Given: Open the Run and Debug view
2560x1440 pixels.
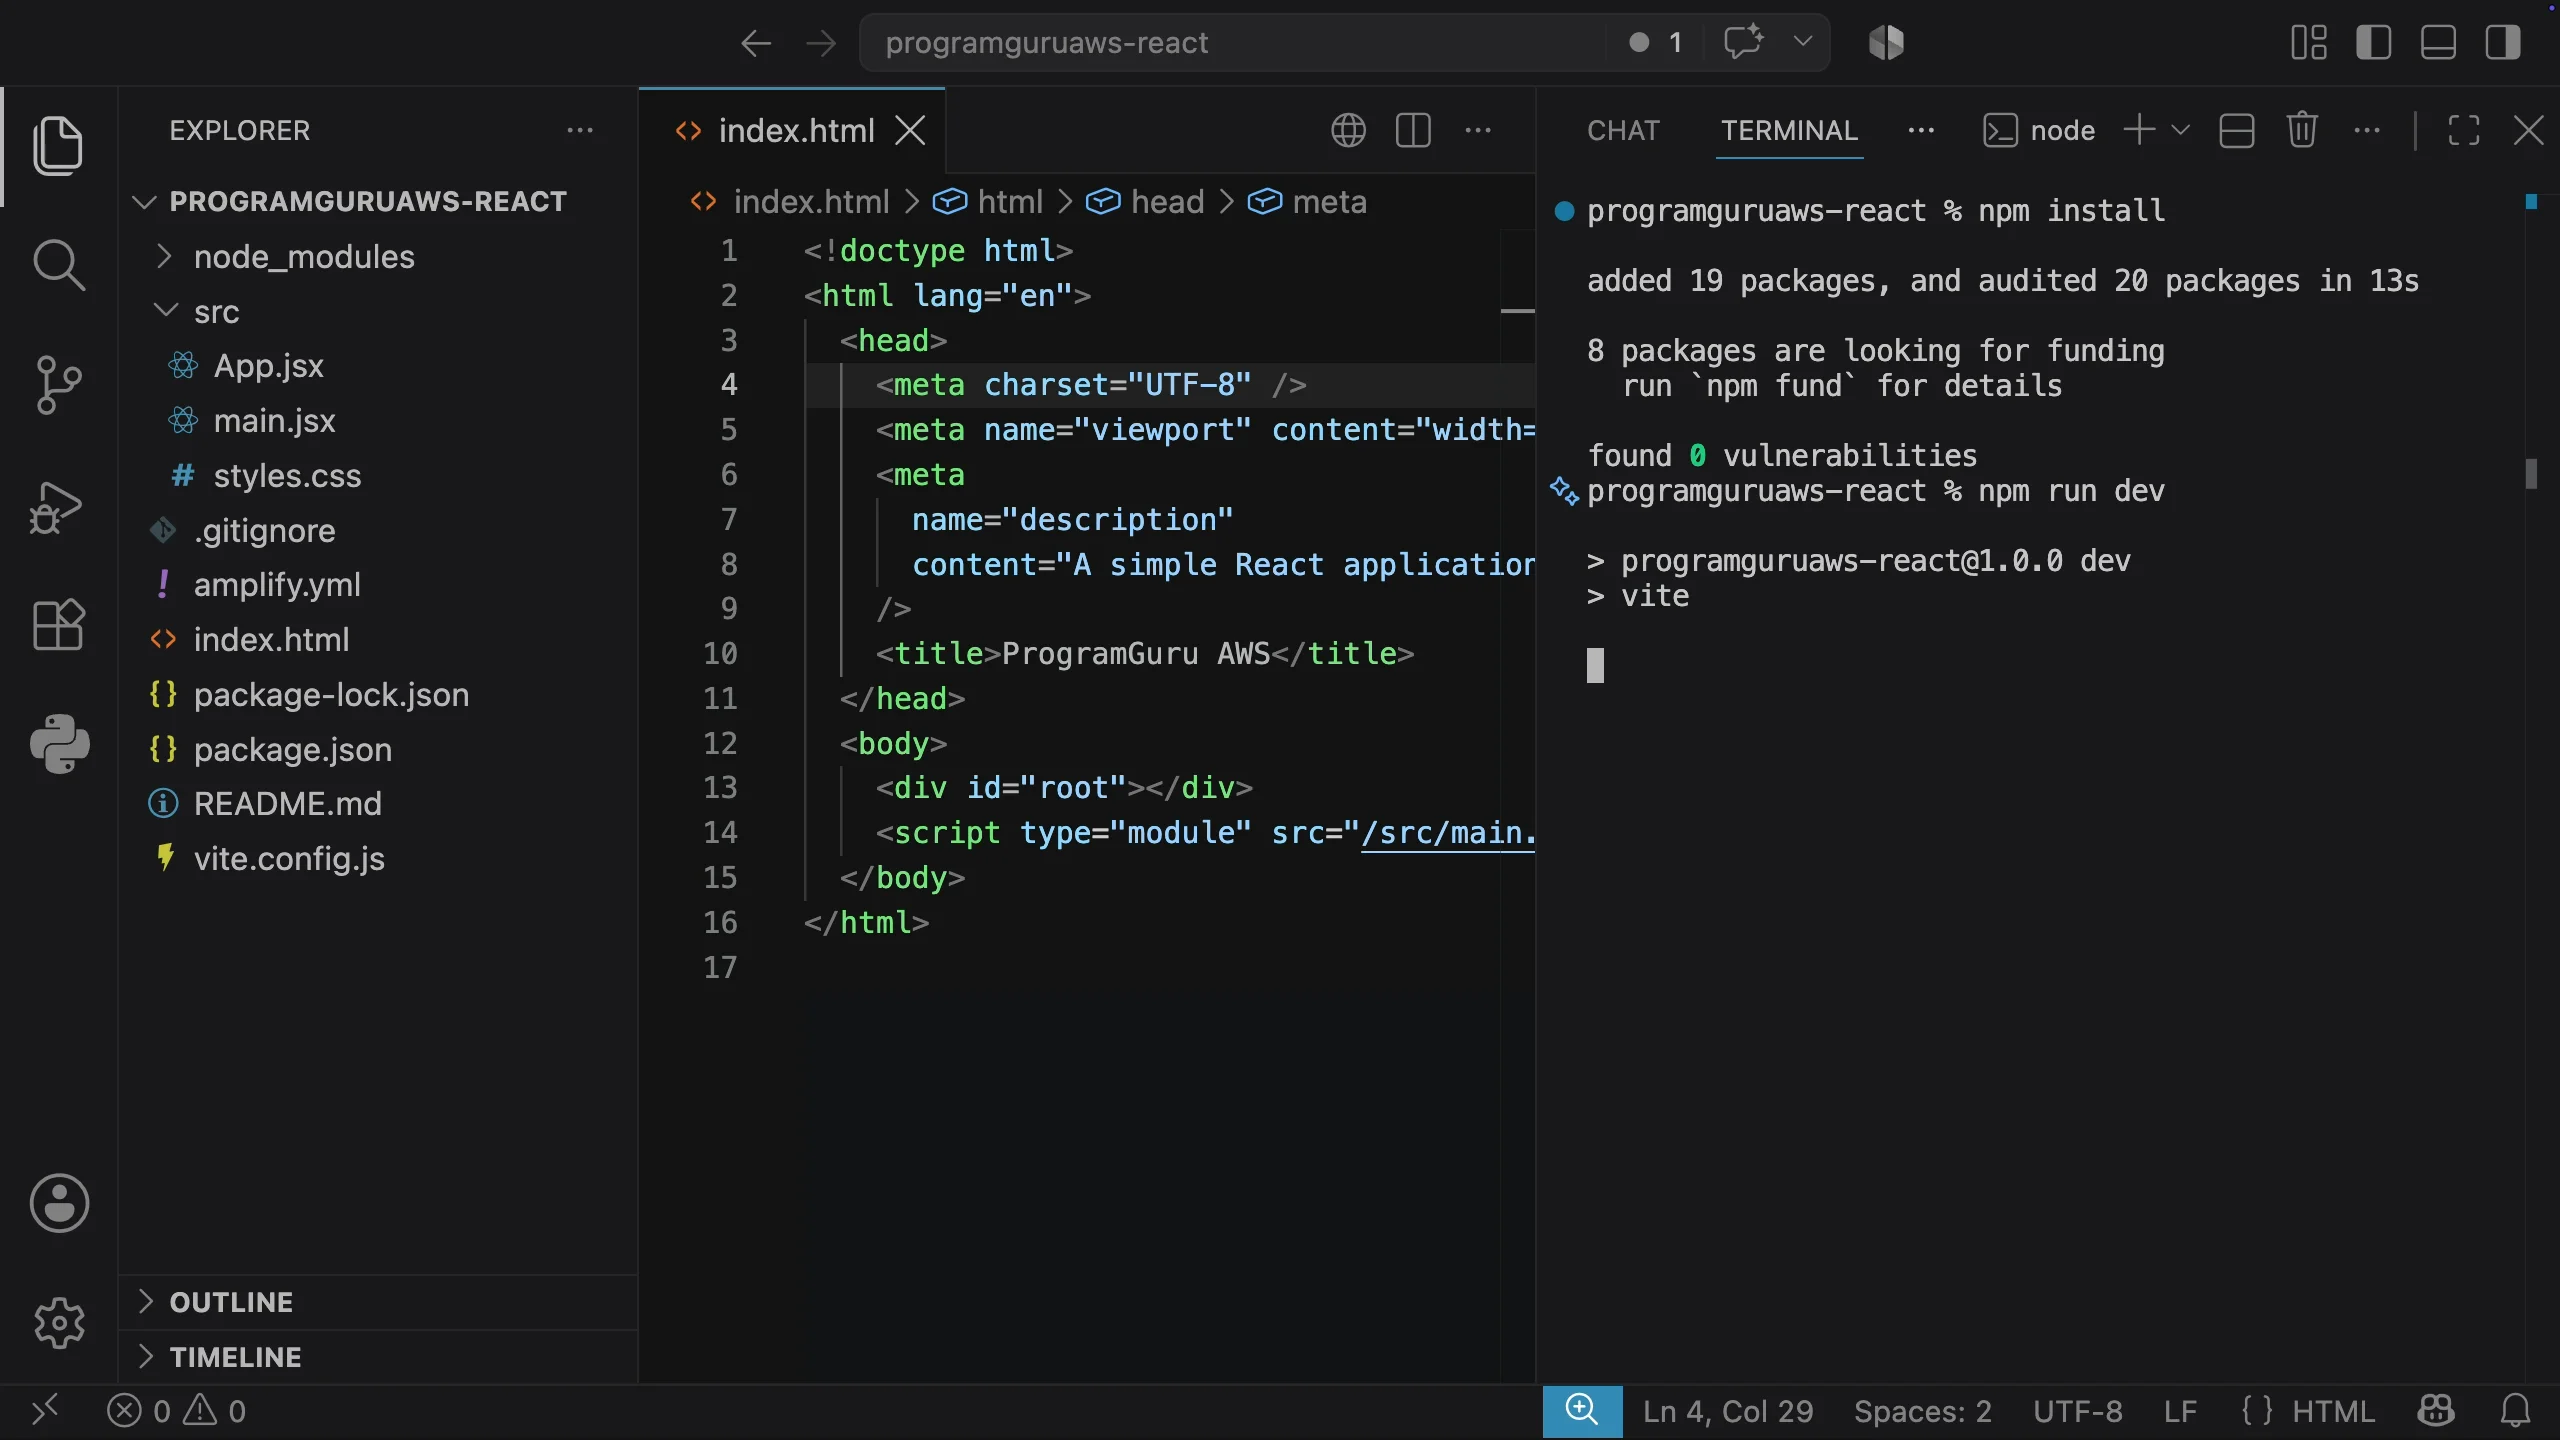Looking at the screenshot, I should [x=58, y=506].
